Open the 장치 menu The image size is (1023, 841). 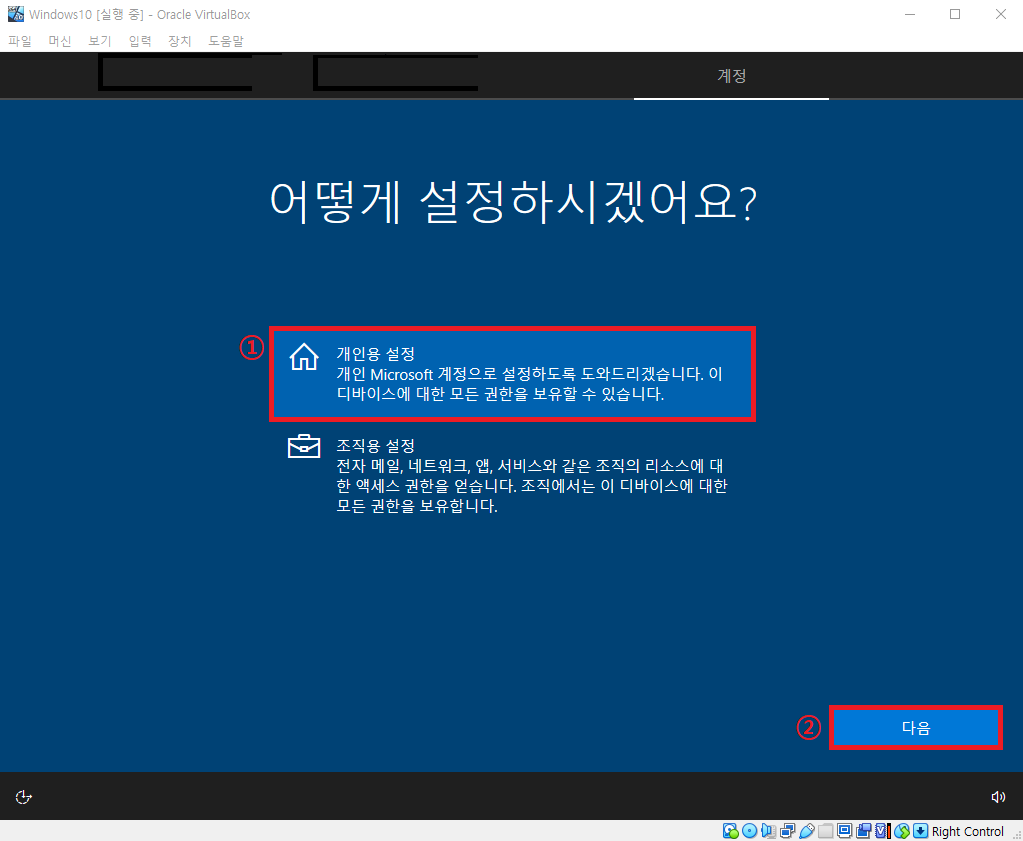pos(179,40)
